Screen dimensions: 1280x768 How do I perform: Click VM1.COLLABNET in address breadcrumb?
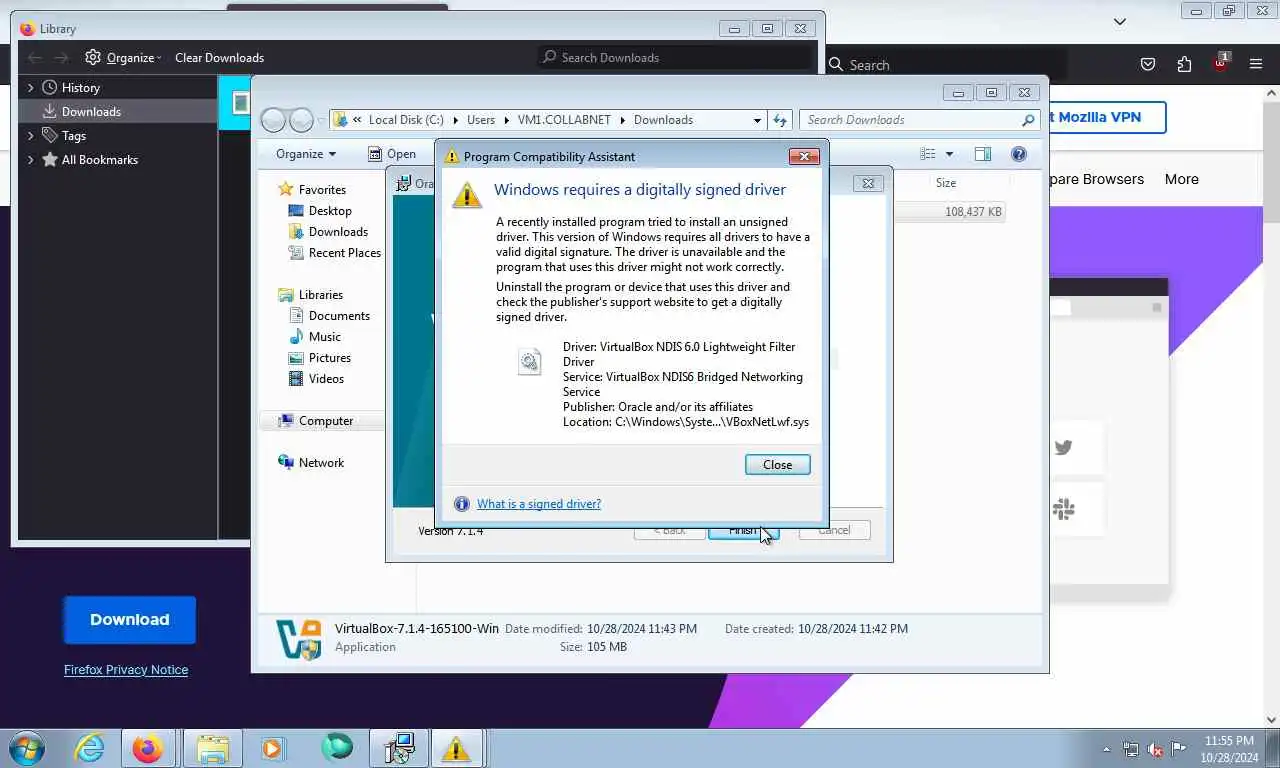[565, 120]
